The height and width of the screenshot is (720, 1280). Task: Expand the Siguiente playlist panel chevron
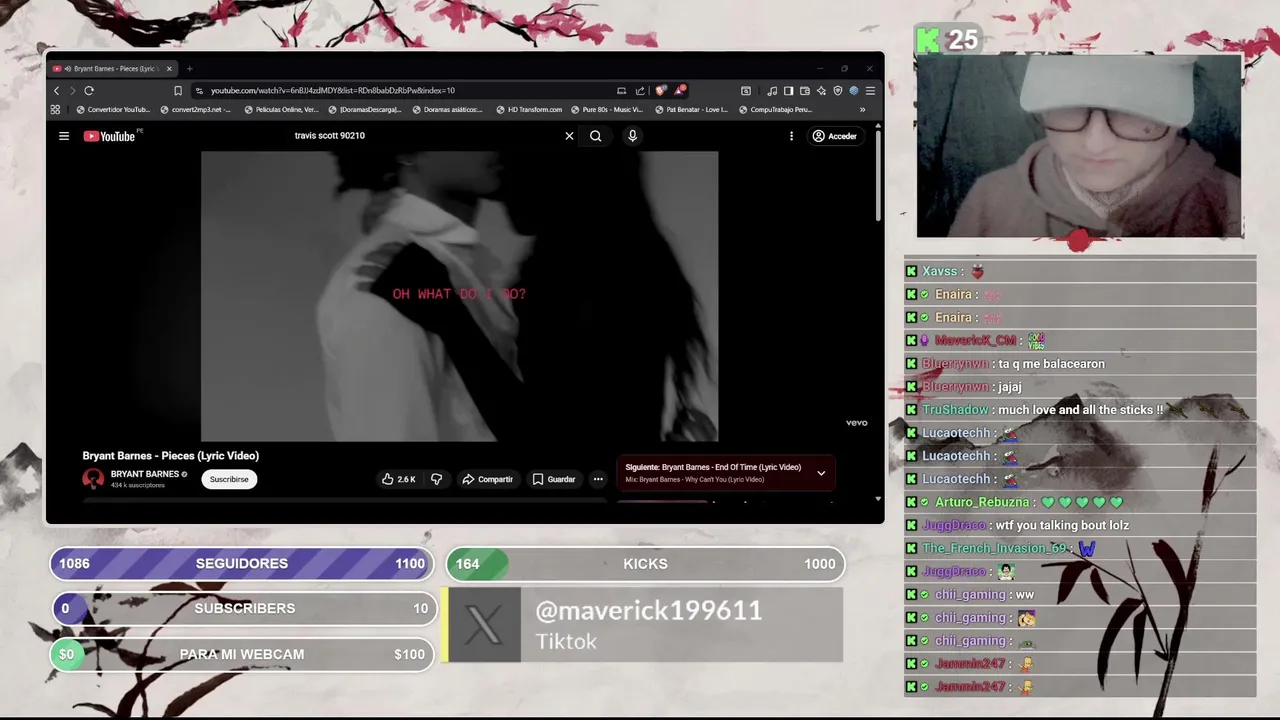821,473
